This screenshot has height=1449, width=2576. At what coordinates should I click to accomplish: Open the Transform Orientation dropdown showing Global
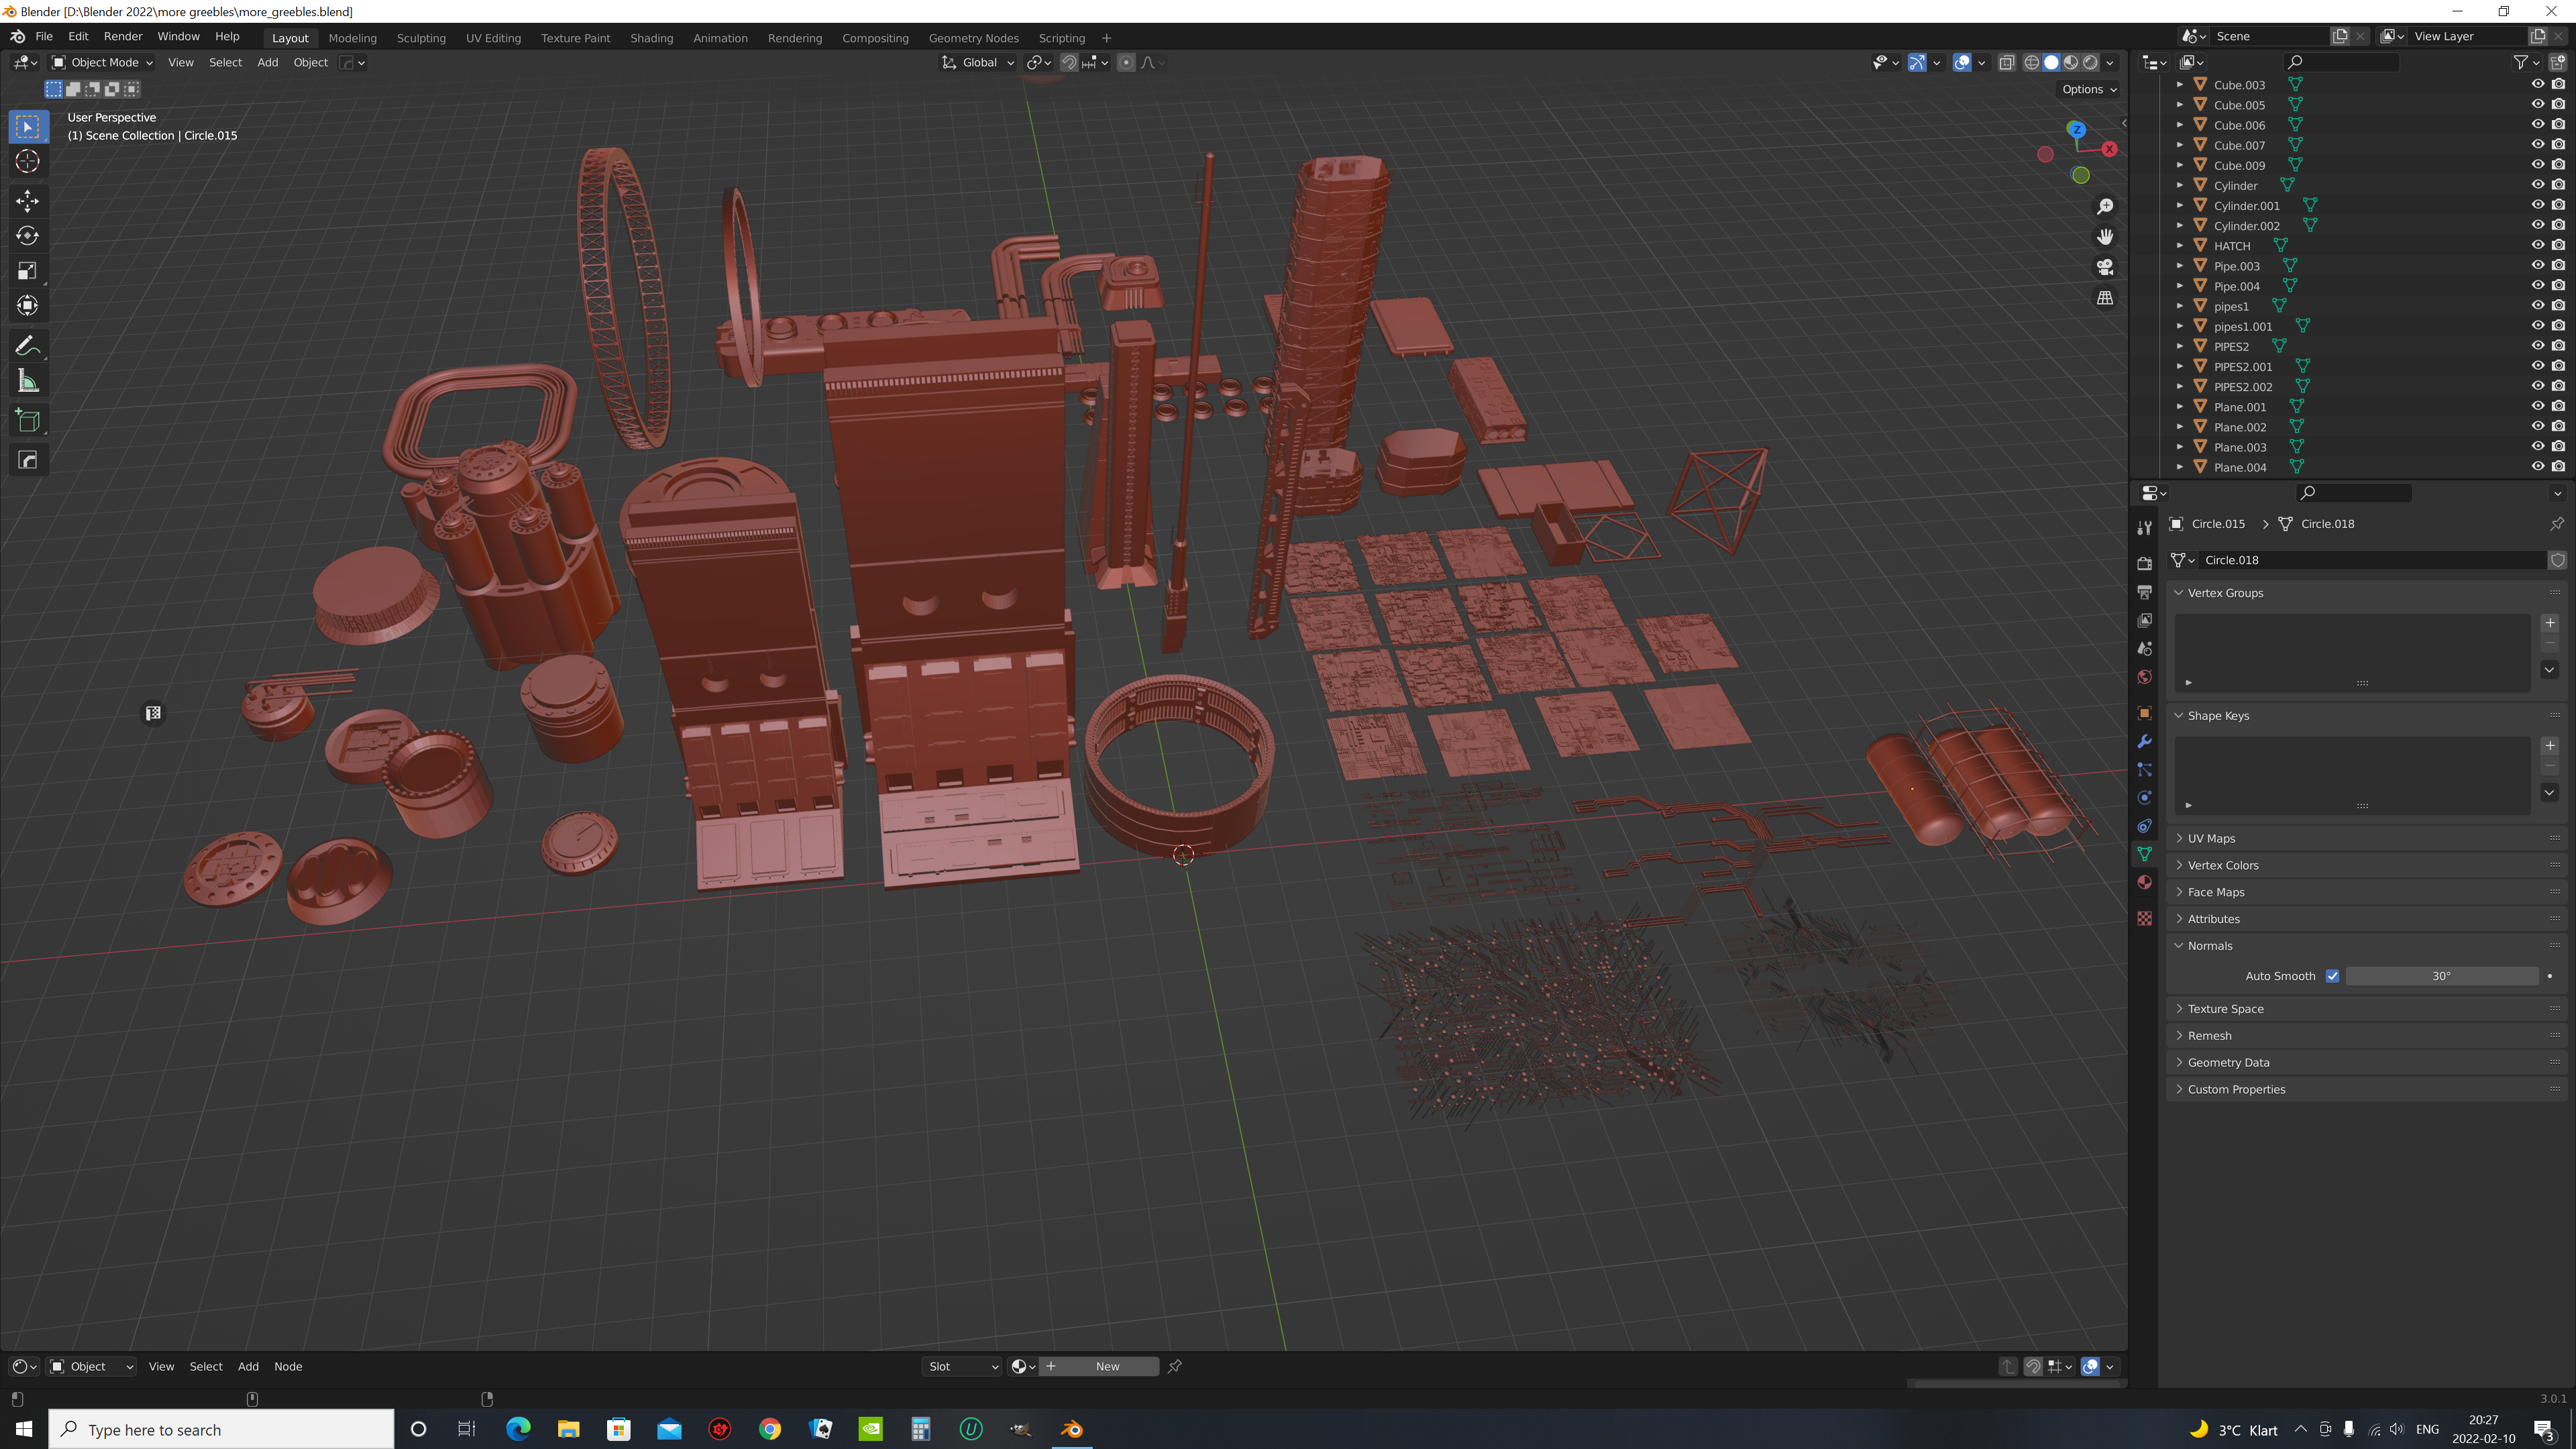(x=978, y=62)
